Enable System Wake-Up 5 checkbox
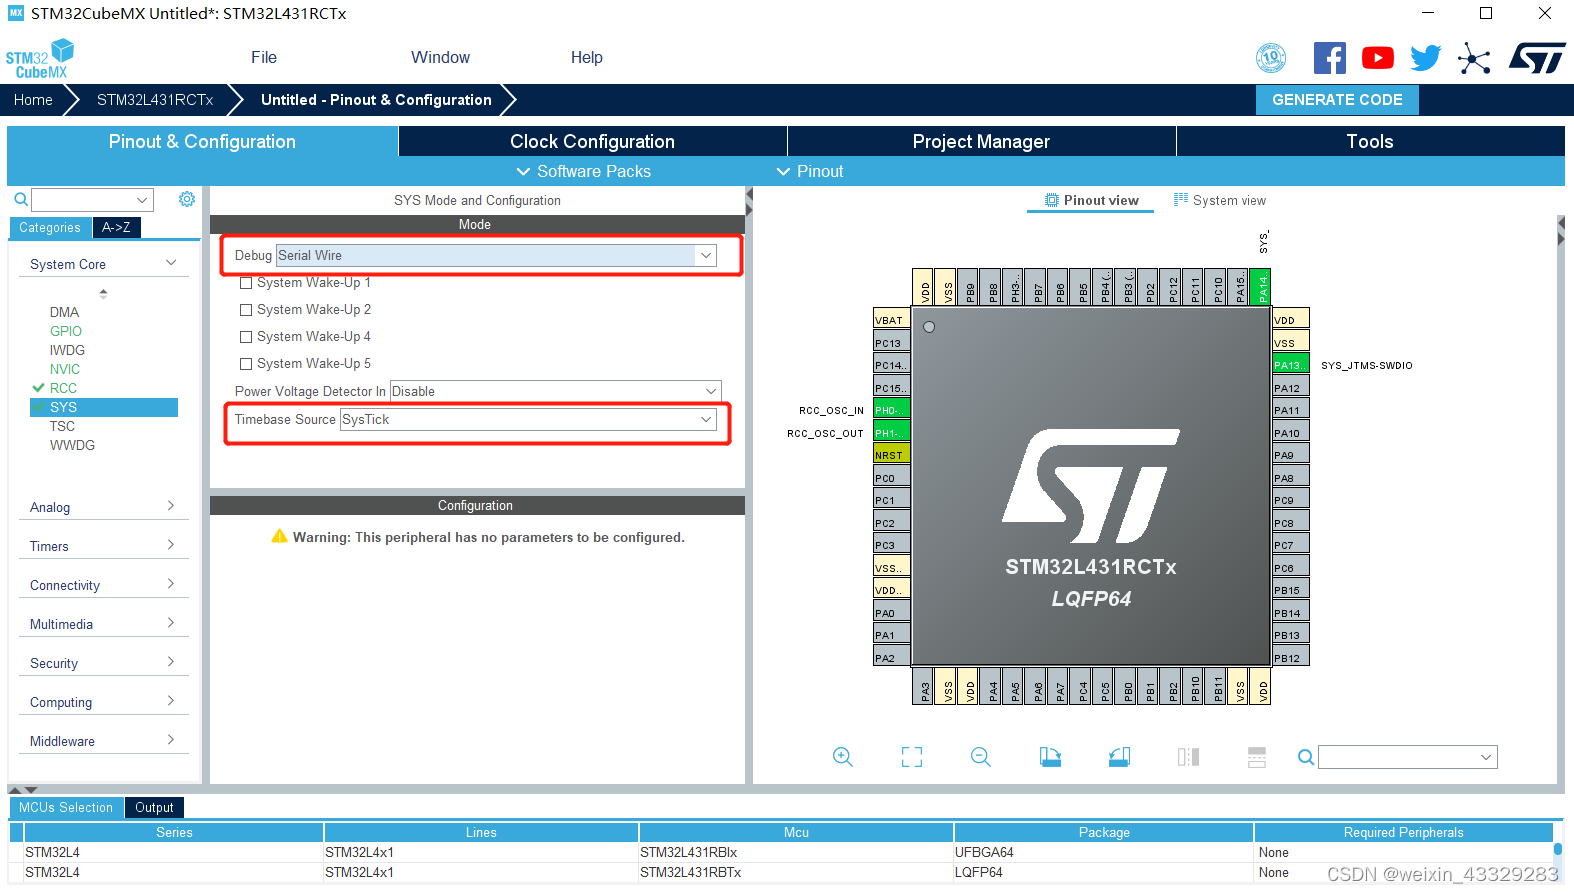 pyautogui.click(x=246, y=364)
